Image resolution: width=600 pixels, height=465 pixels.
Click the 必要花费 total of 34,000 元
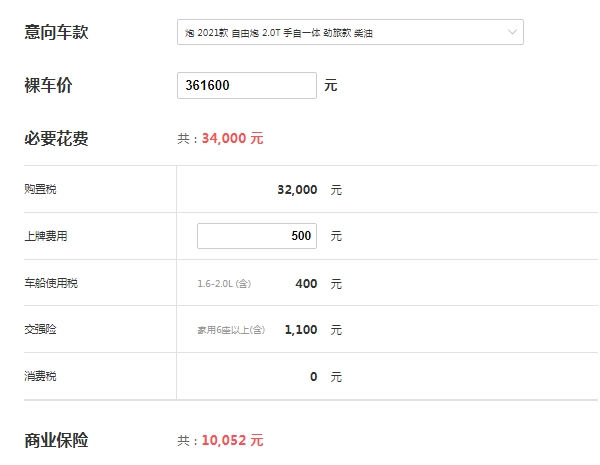coord(233,138)
